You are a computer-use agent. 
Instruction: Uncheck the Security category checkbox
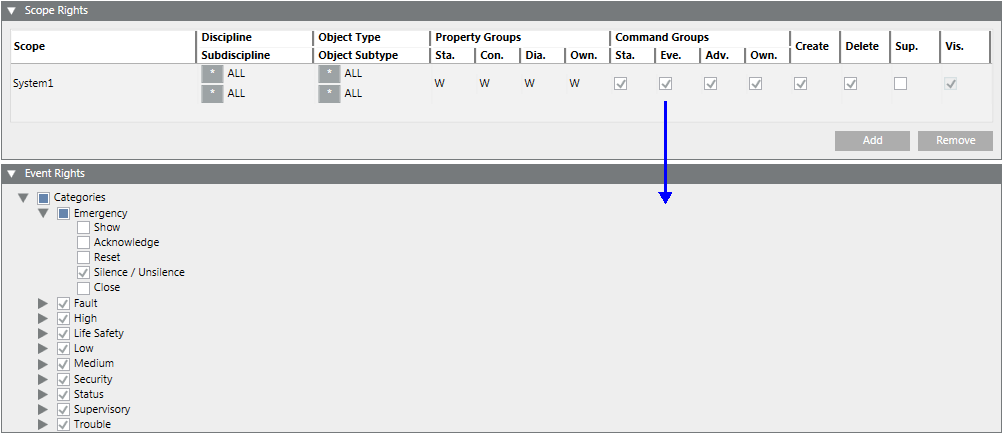point(64,379)
